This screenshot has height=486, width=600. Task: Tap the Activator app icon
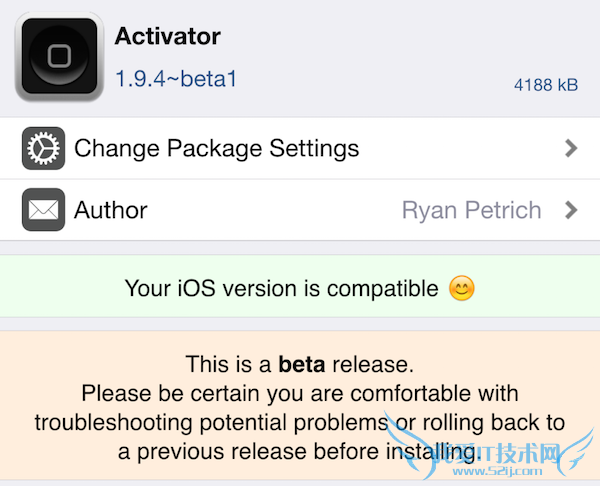click(59, 55)
